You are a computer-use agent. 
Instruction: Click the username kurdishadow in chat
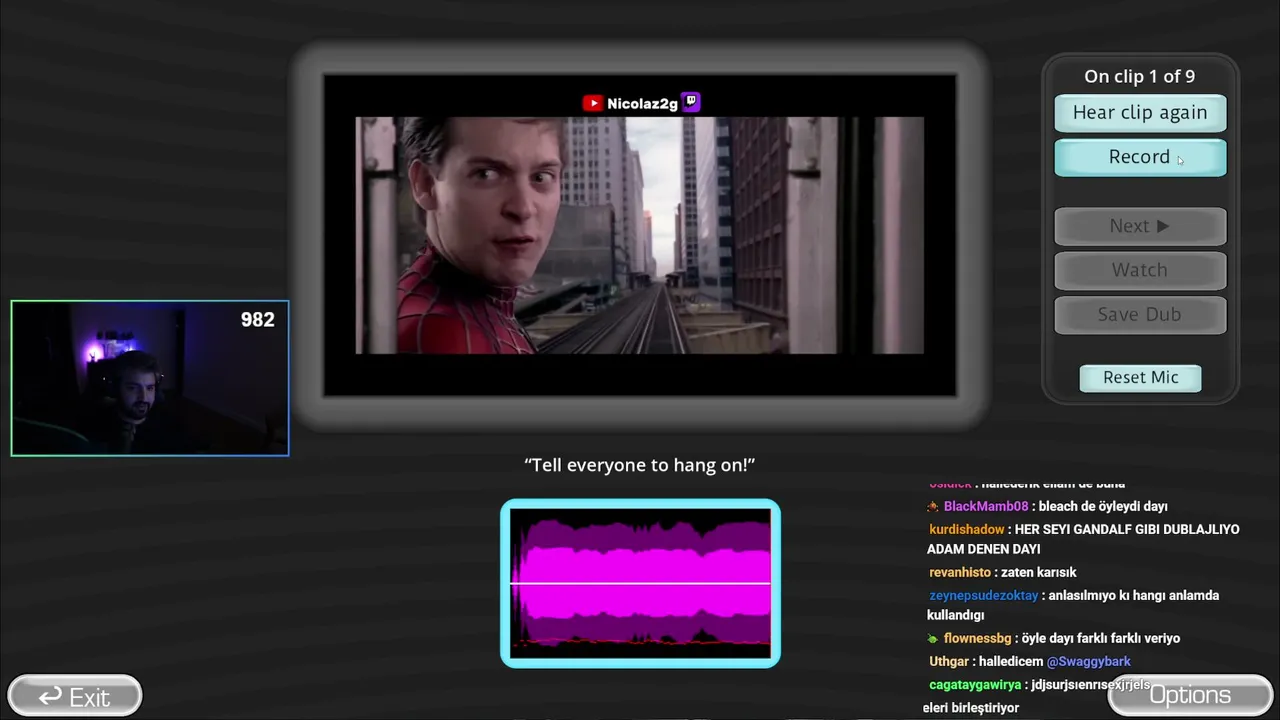click(967, 530)
